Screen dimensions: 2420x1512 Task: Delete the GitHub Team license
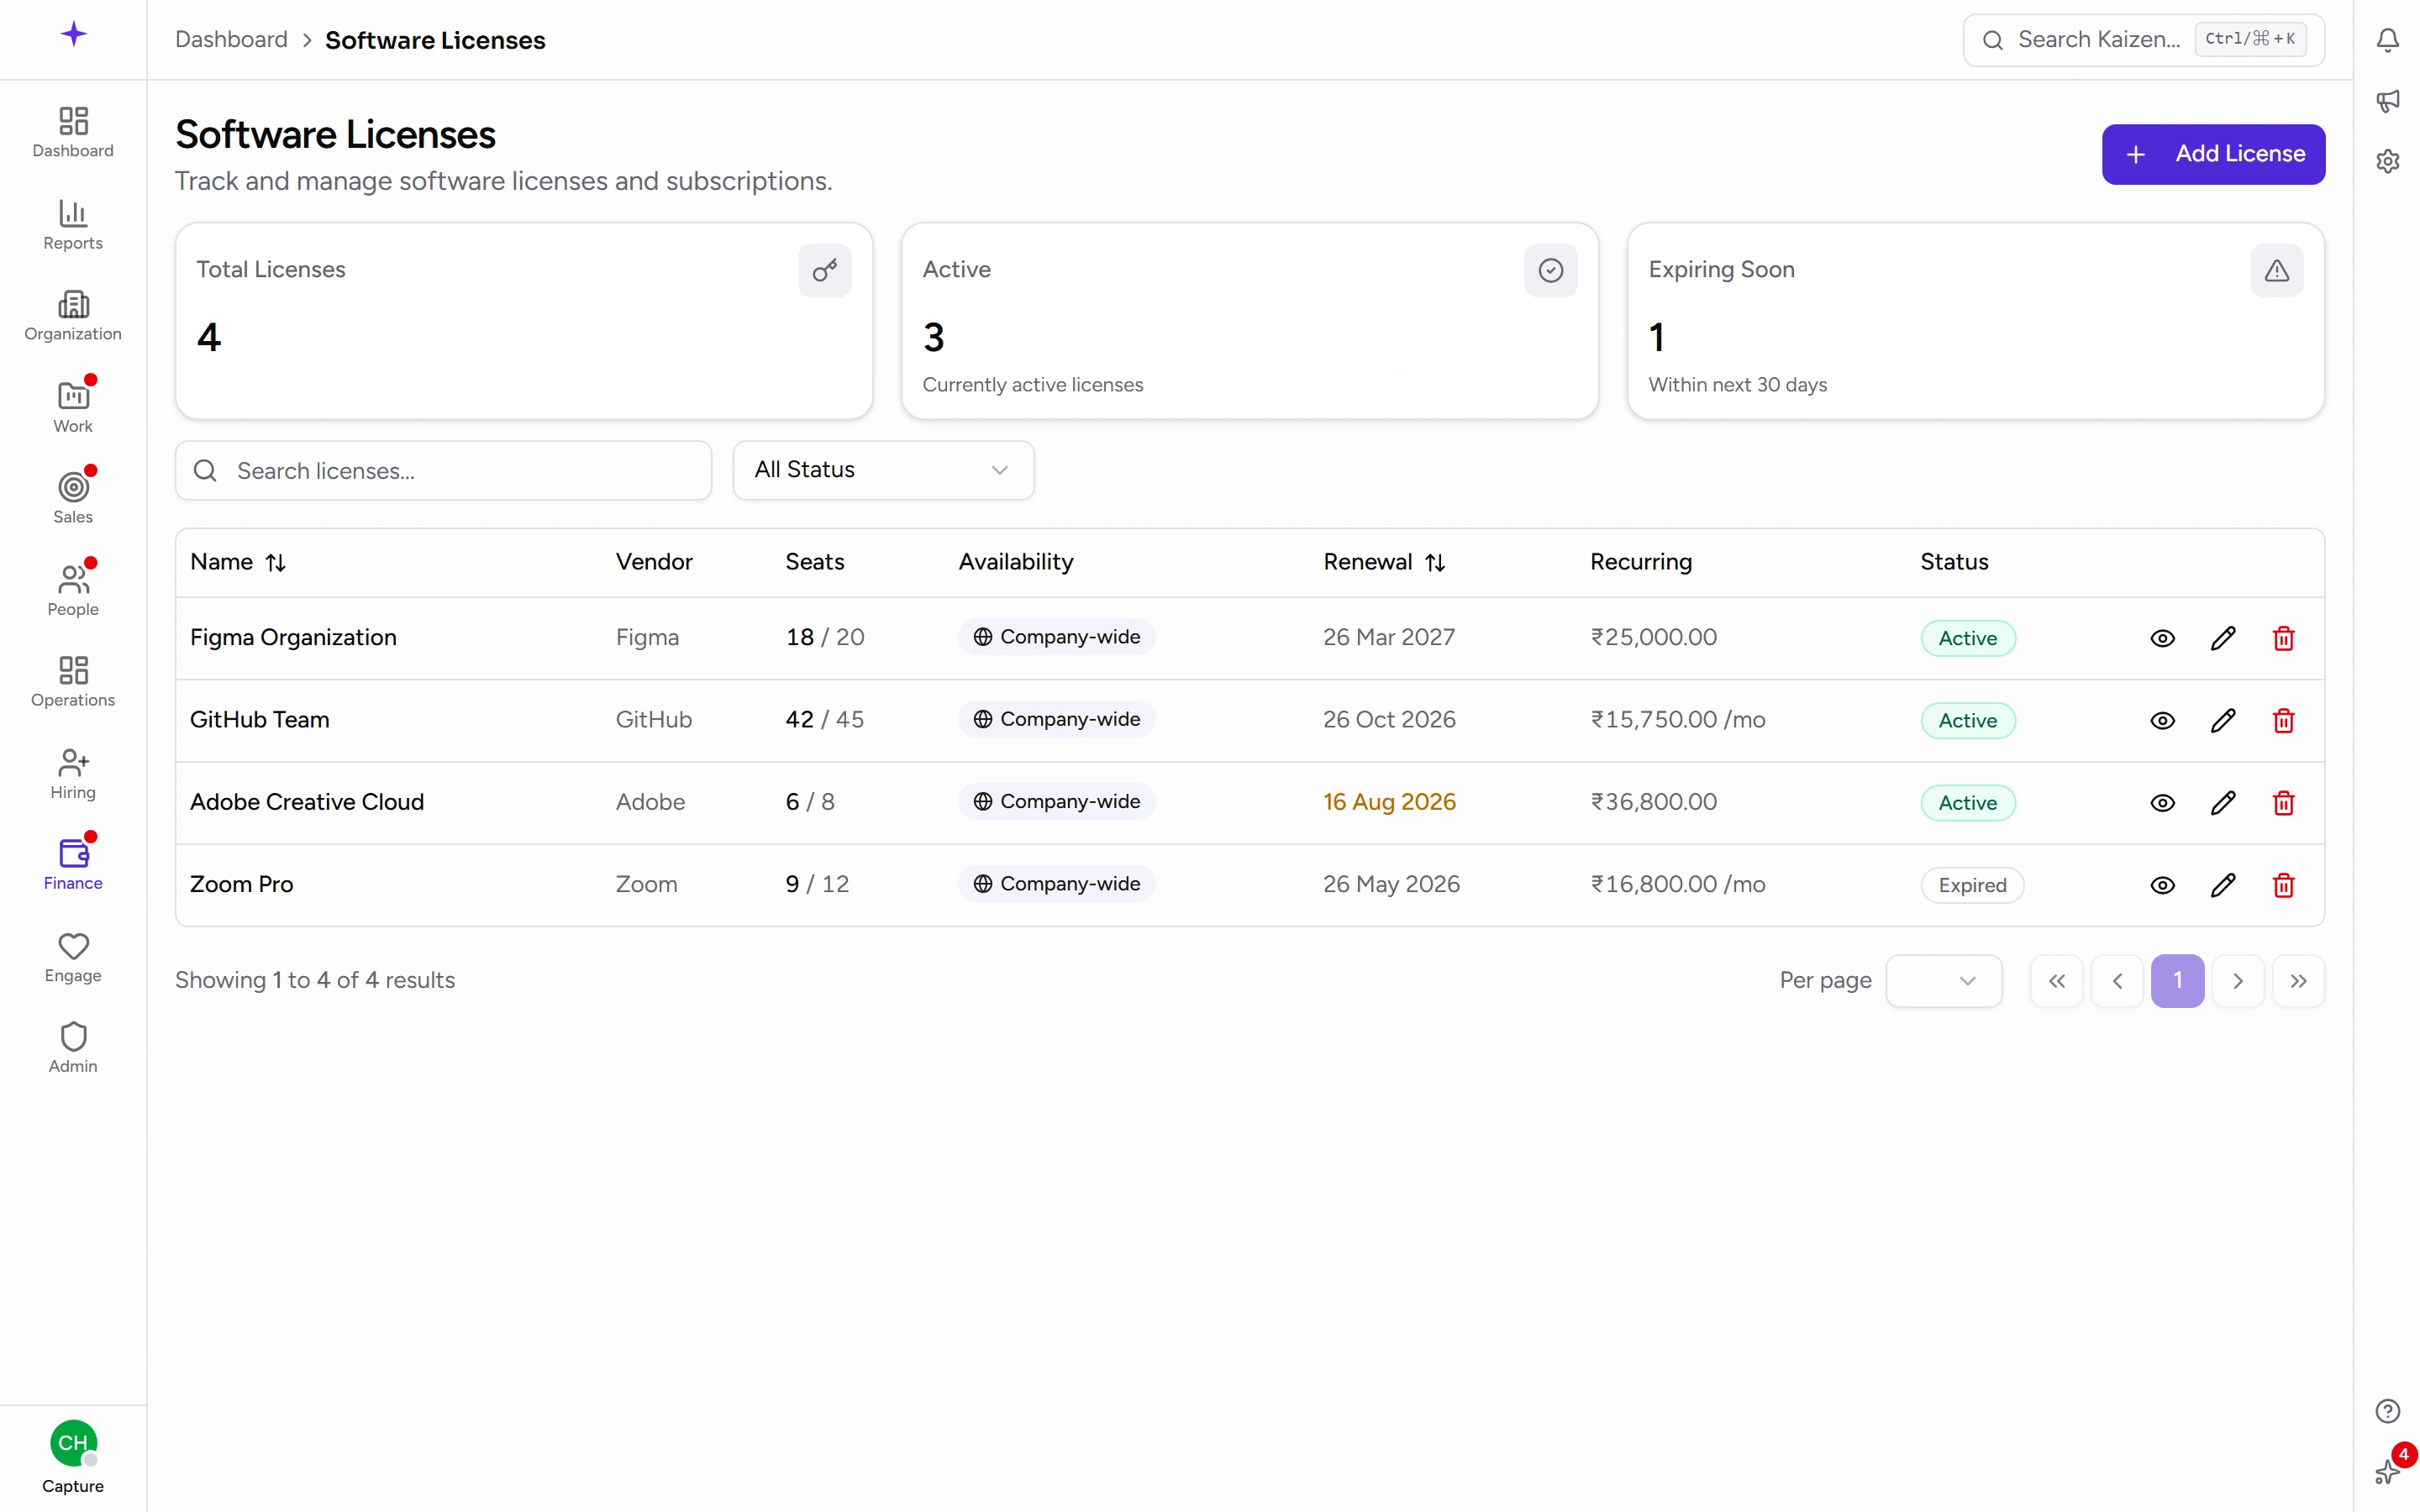click(x=2283, y=720)
